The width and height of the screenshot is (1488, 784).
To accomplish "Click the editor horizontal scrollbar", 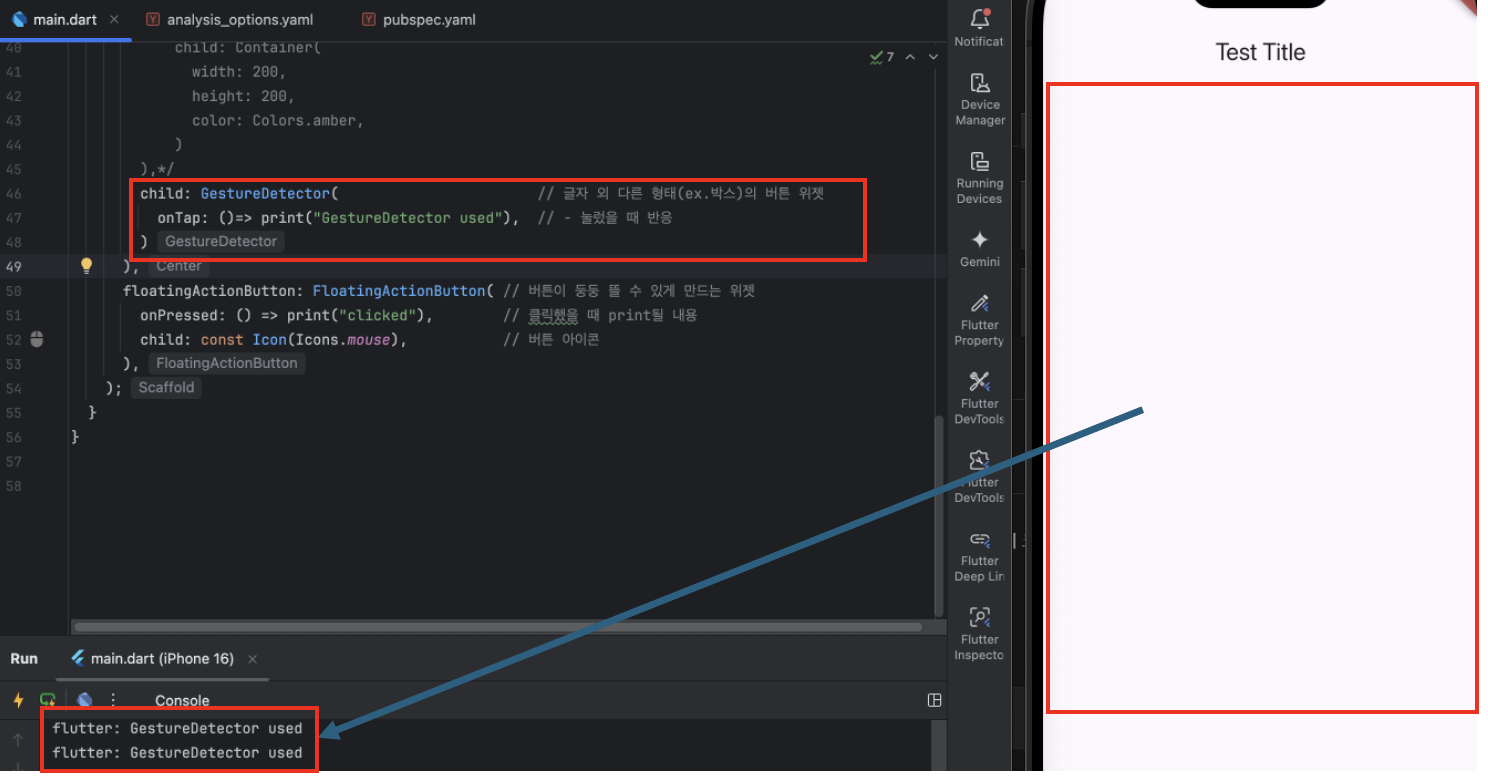I will 498,627.
